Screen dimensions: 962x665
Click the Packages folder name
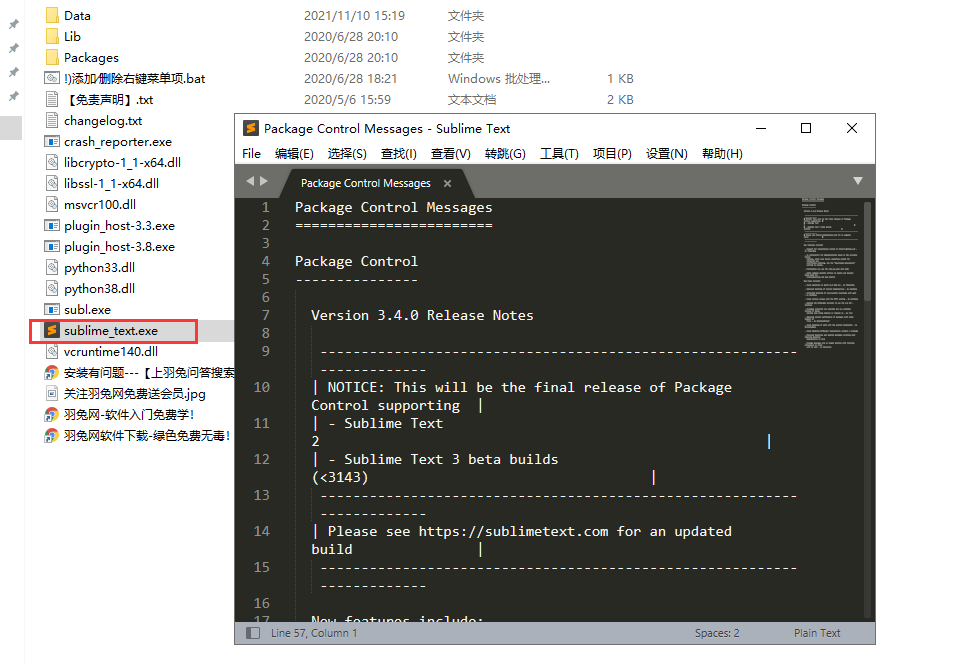click(x=91, y=58)
